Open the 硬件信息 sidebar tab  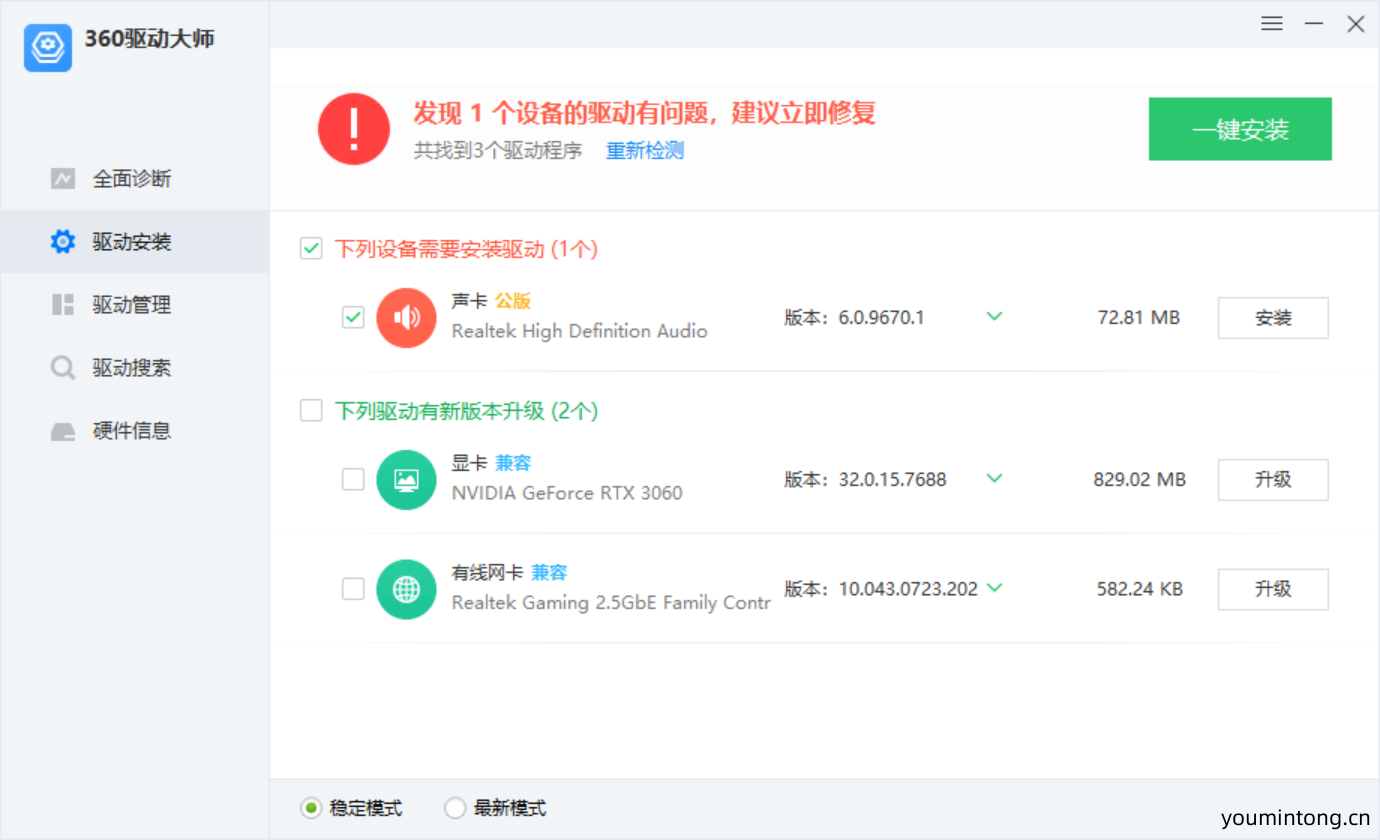(135, 431)
